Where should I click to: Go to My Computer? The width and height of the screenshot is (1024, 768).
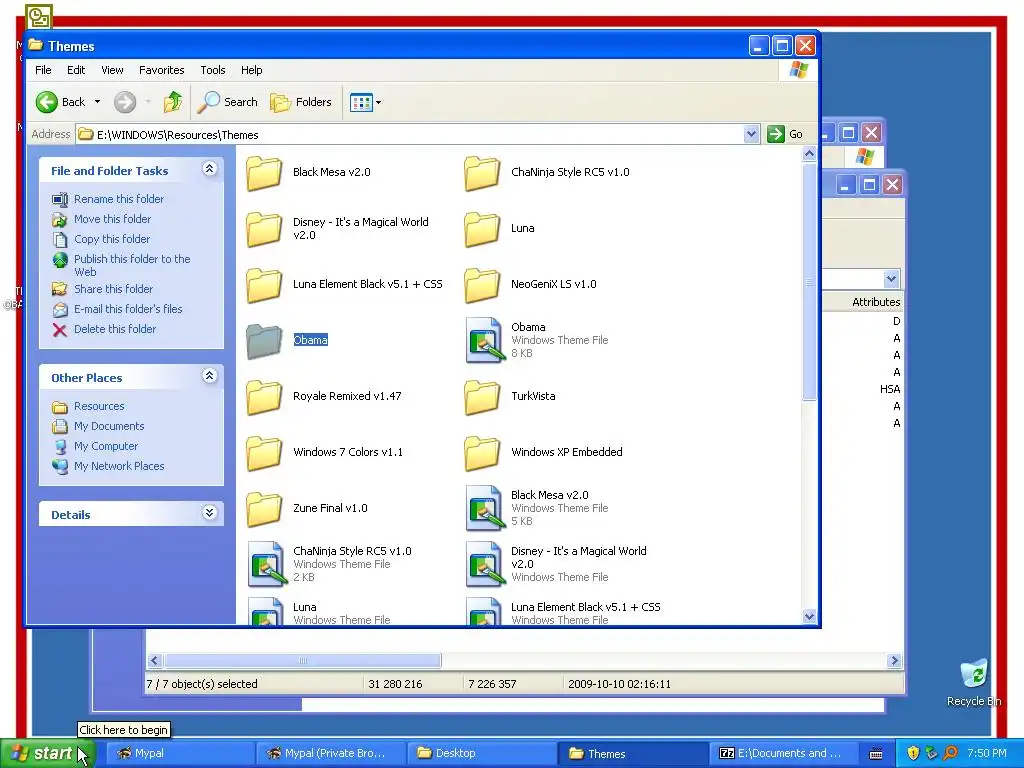click(106, 446)
